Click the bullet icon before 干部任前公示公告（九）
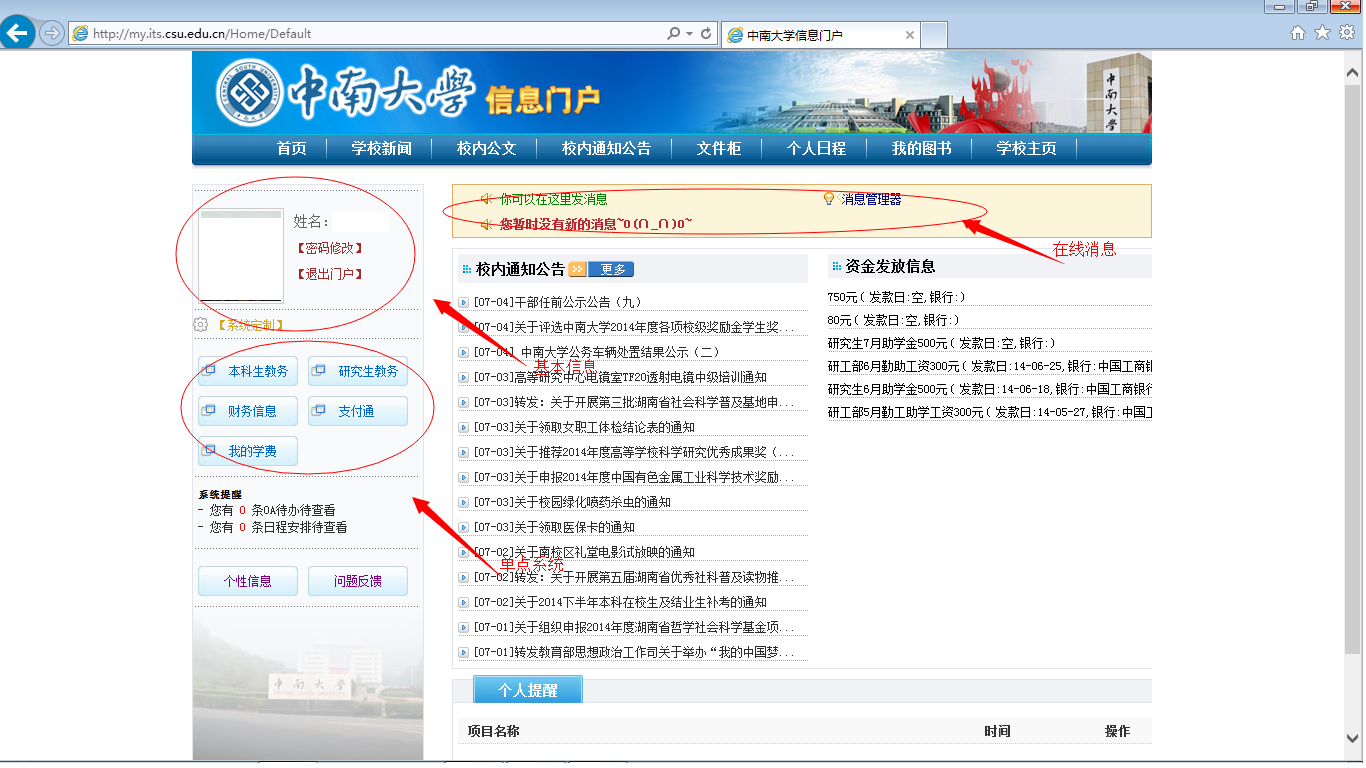 click(463, 302)
